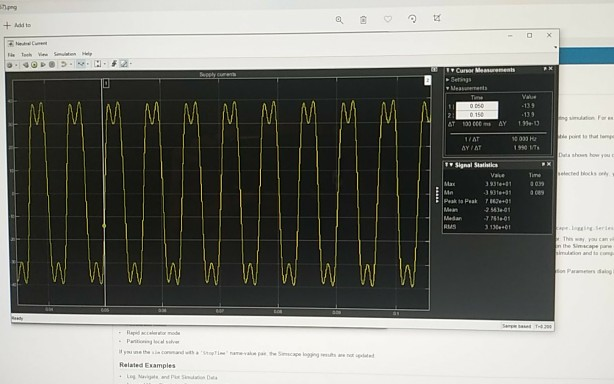Expand the Settings section in Cursor Measurements
Image resolution: width=614 pixels, height=384 pixels.
tap(459, 79)
